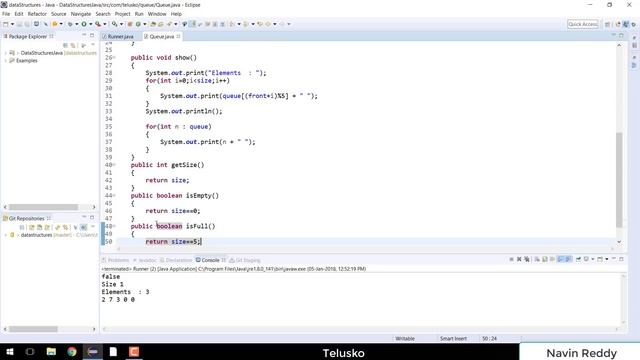Click 'Writable' in the status bar
640x360 pixels.
coord(404,338)
